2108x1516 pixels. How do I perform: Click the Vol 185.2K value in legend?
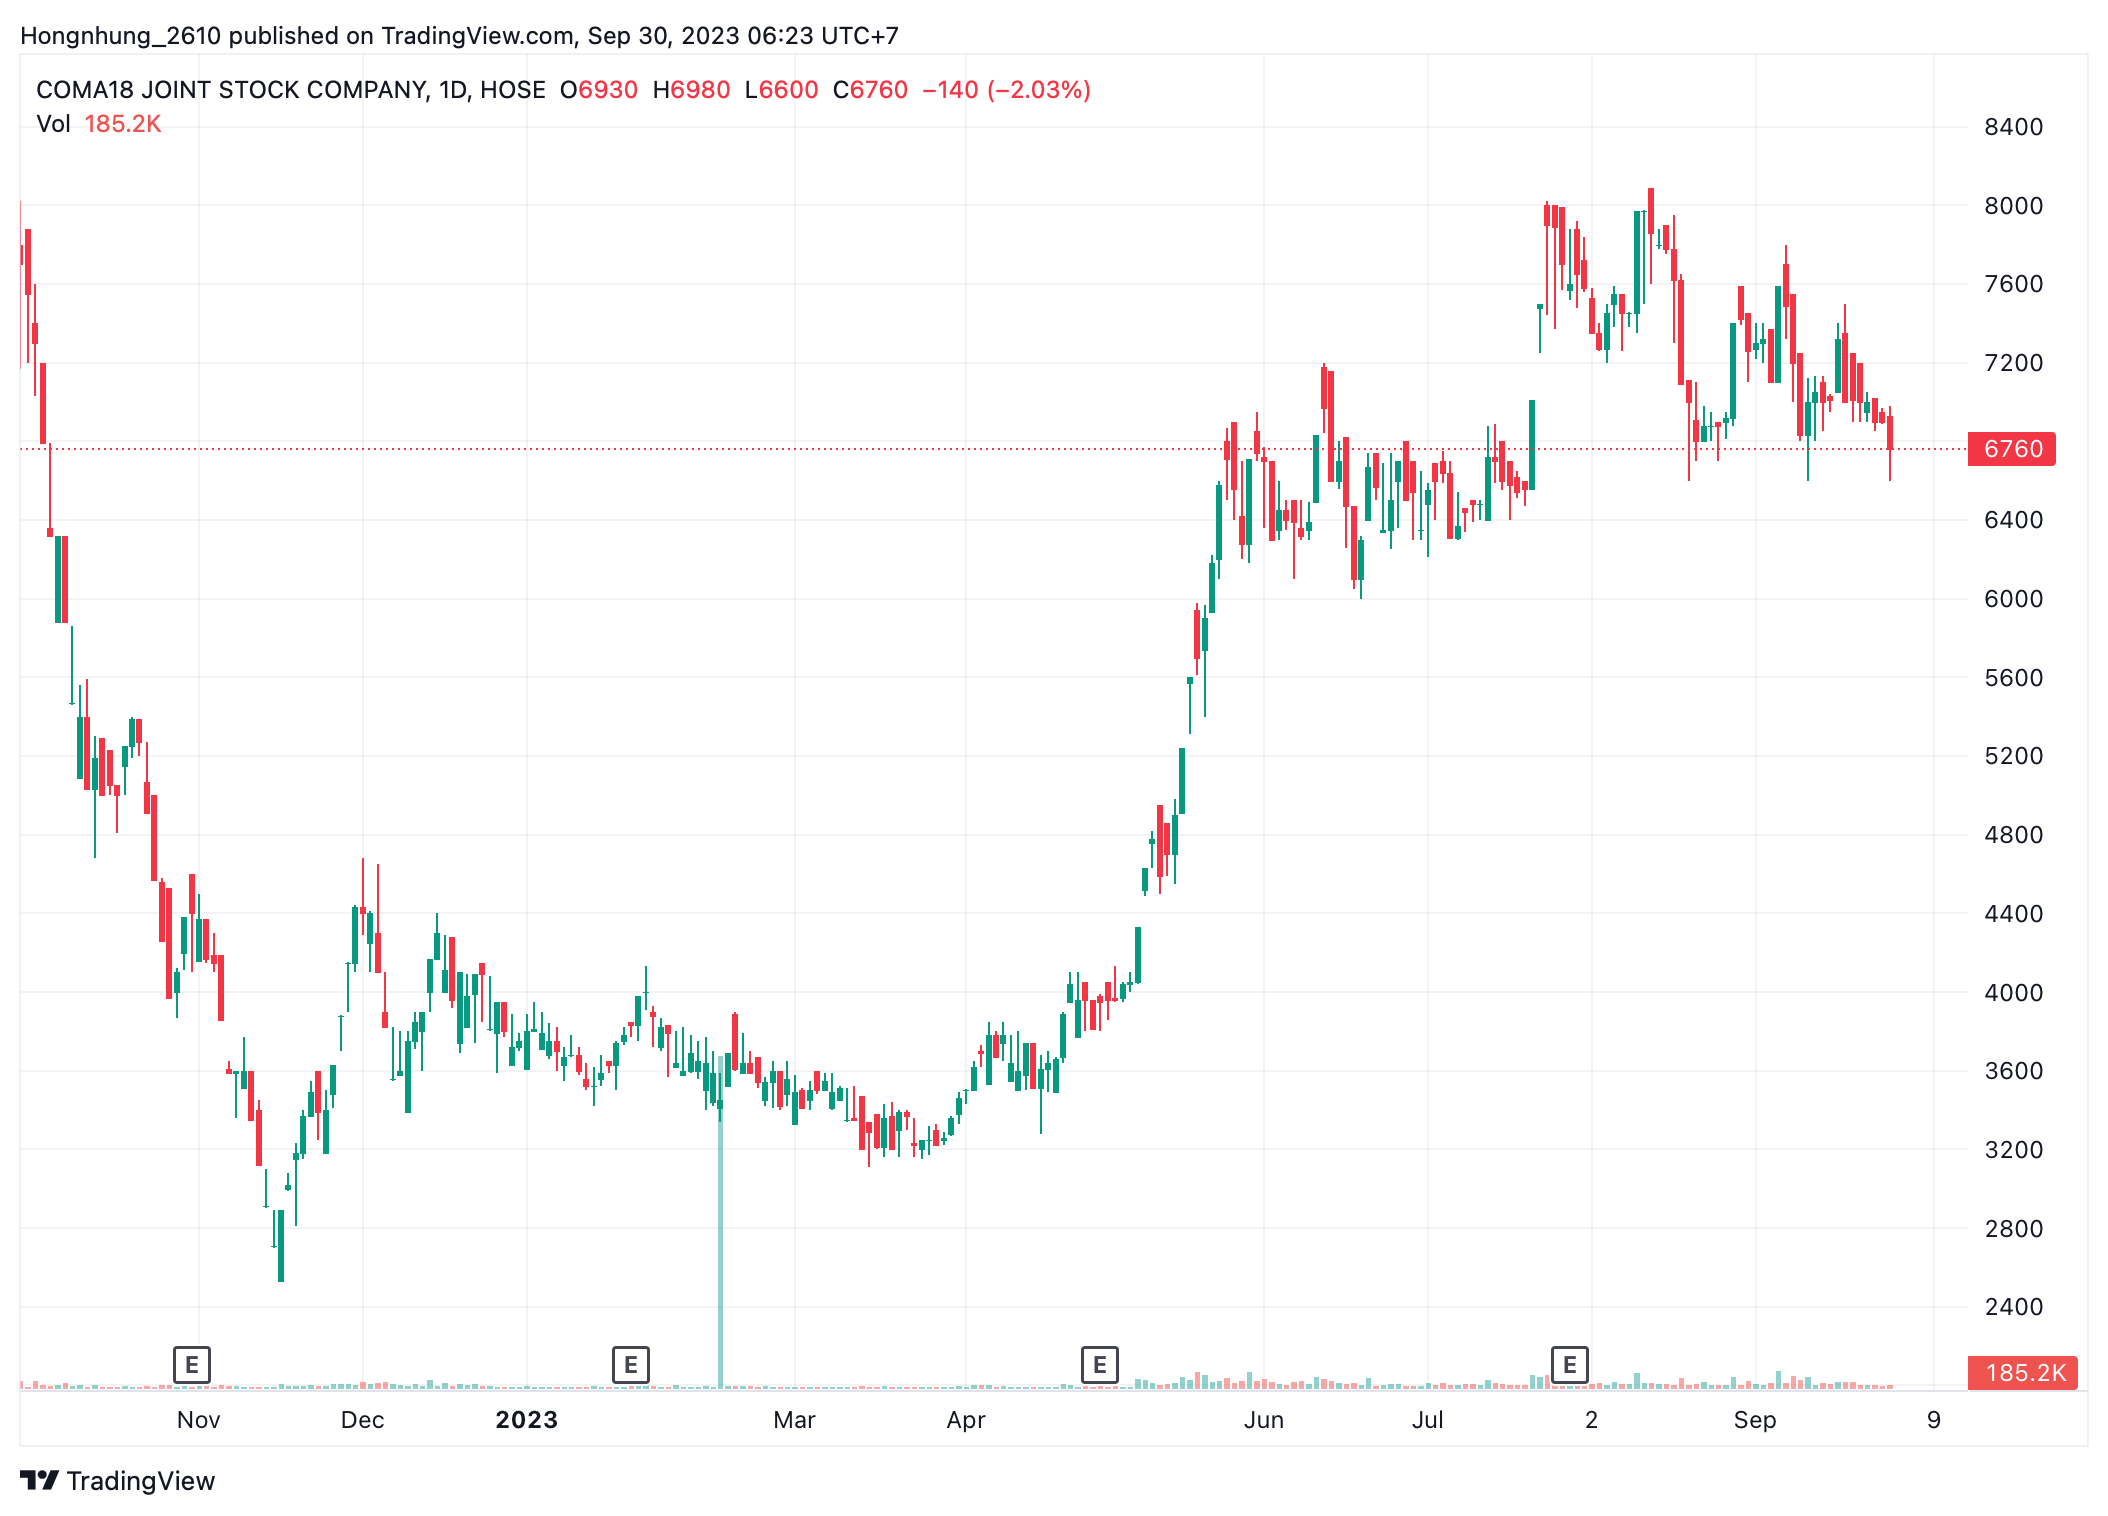coord(123,124)
